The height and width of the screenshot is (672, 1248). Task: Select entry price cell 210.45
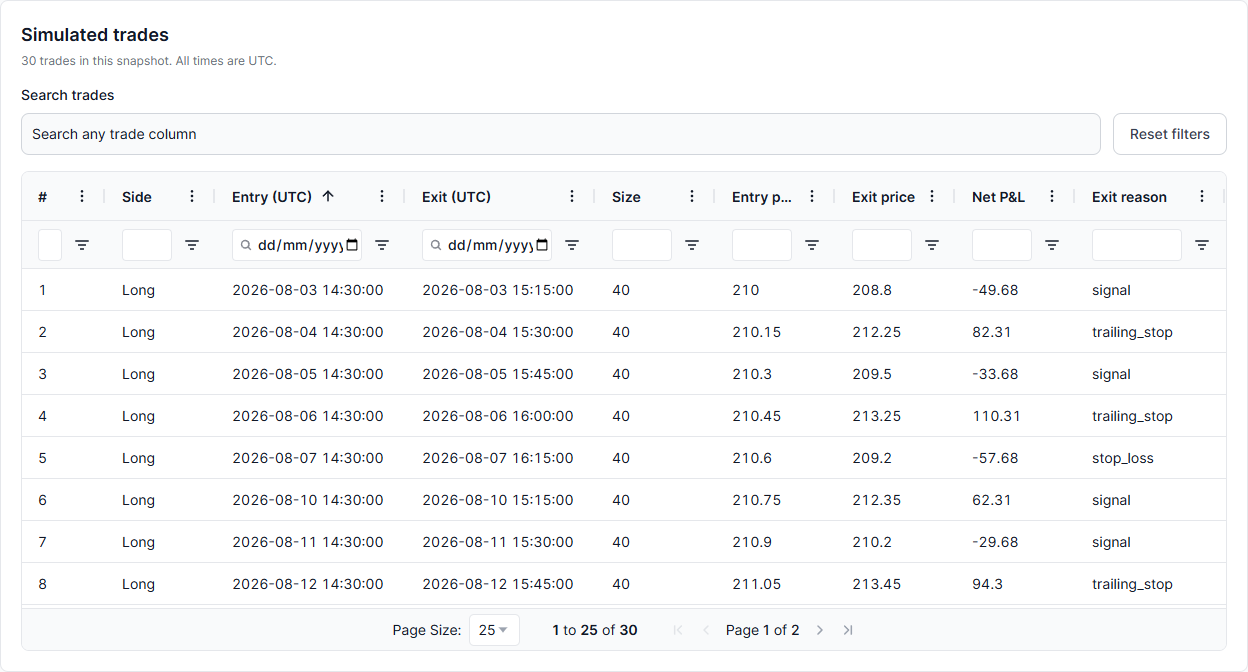[x=775, y=416]
